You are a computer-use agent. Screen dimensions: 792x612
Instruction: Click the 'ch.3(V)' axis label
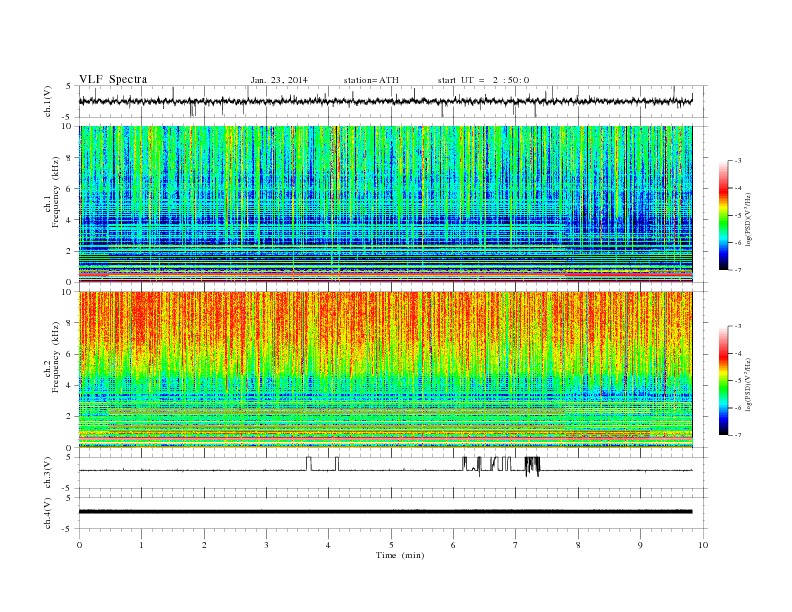click(x=48, y=473)
